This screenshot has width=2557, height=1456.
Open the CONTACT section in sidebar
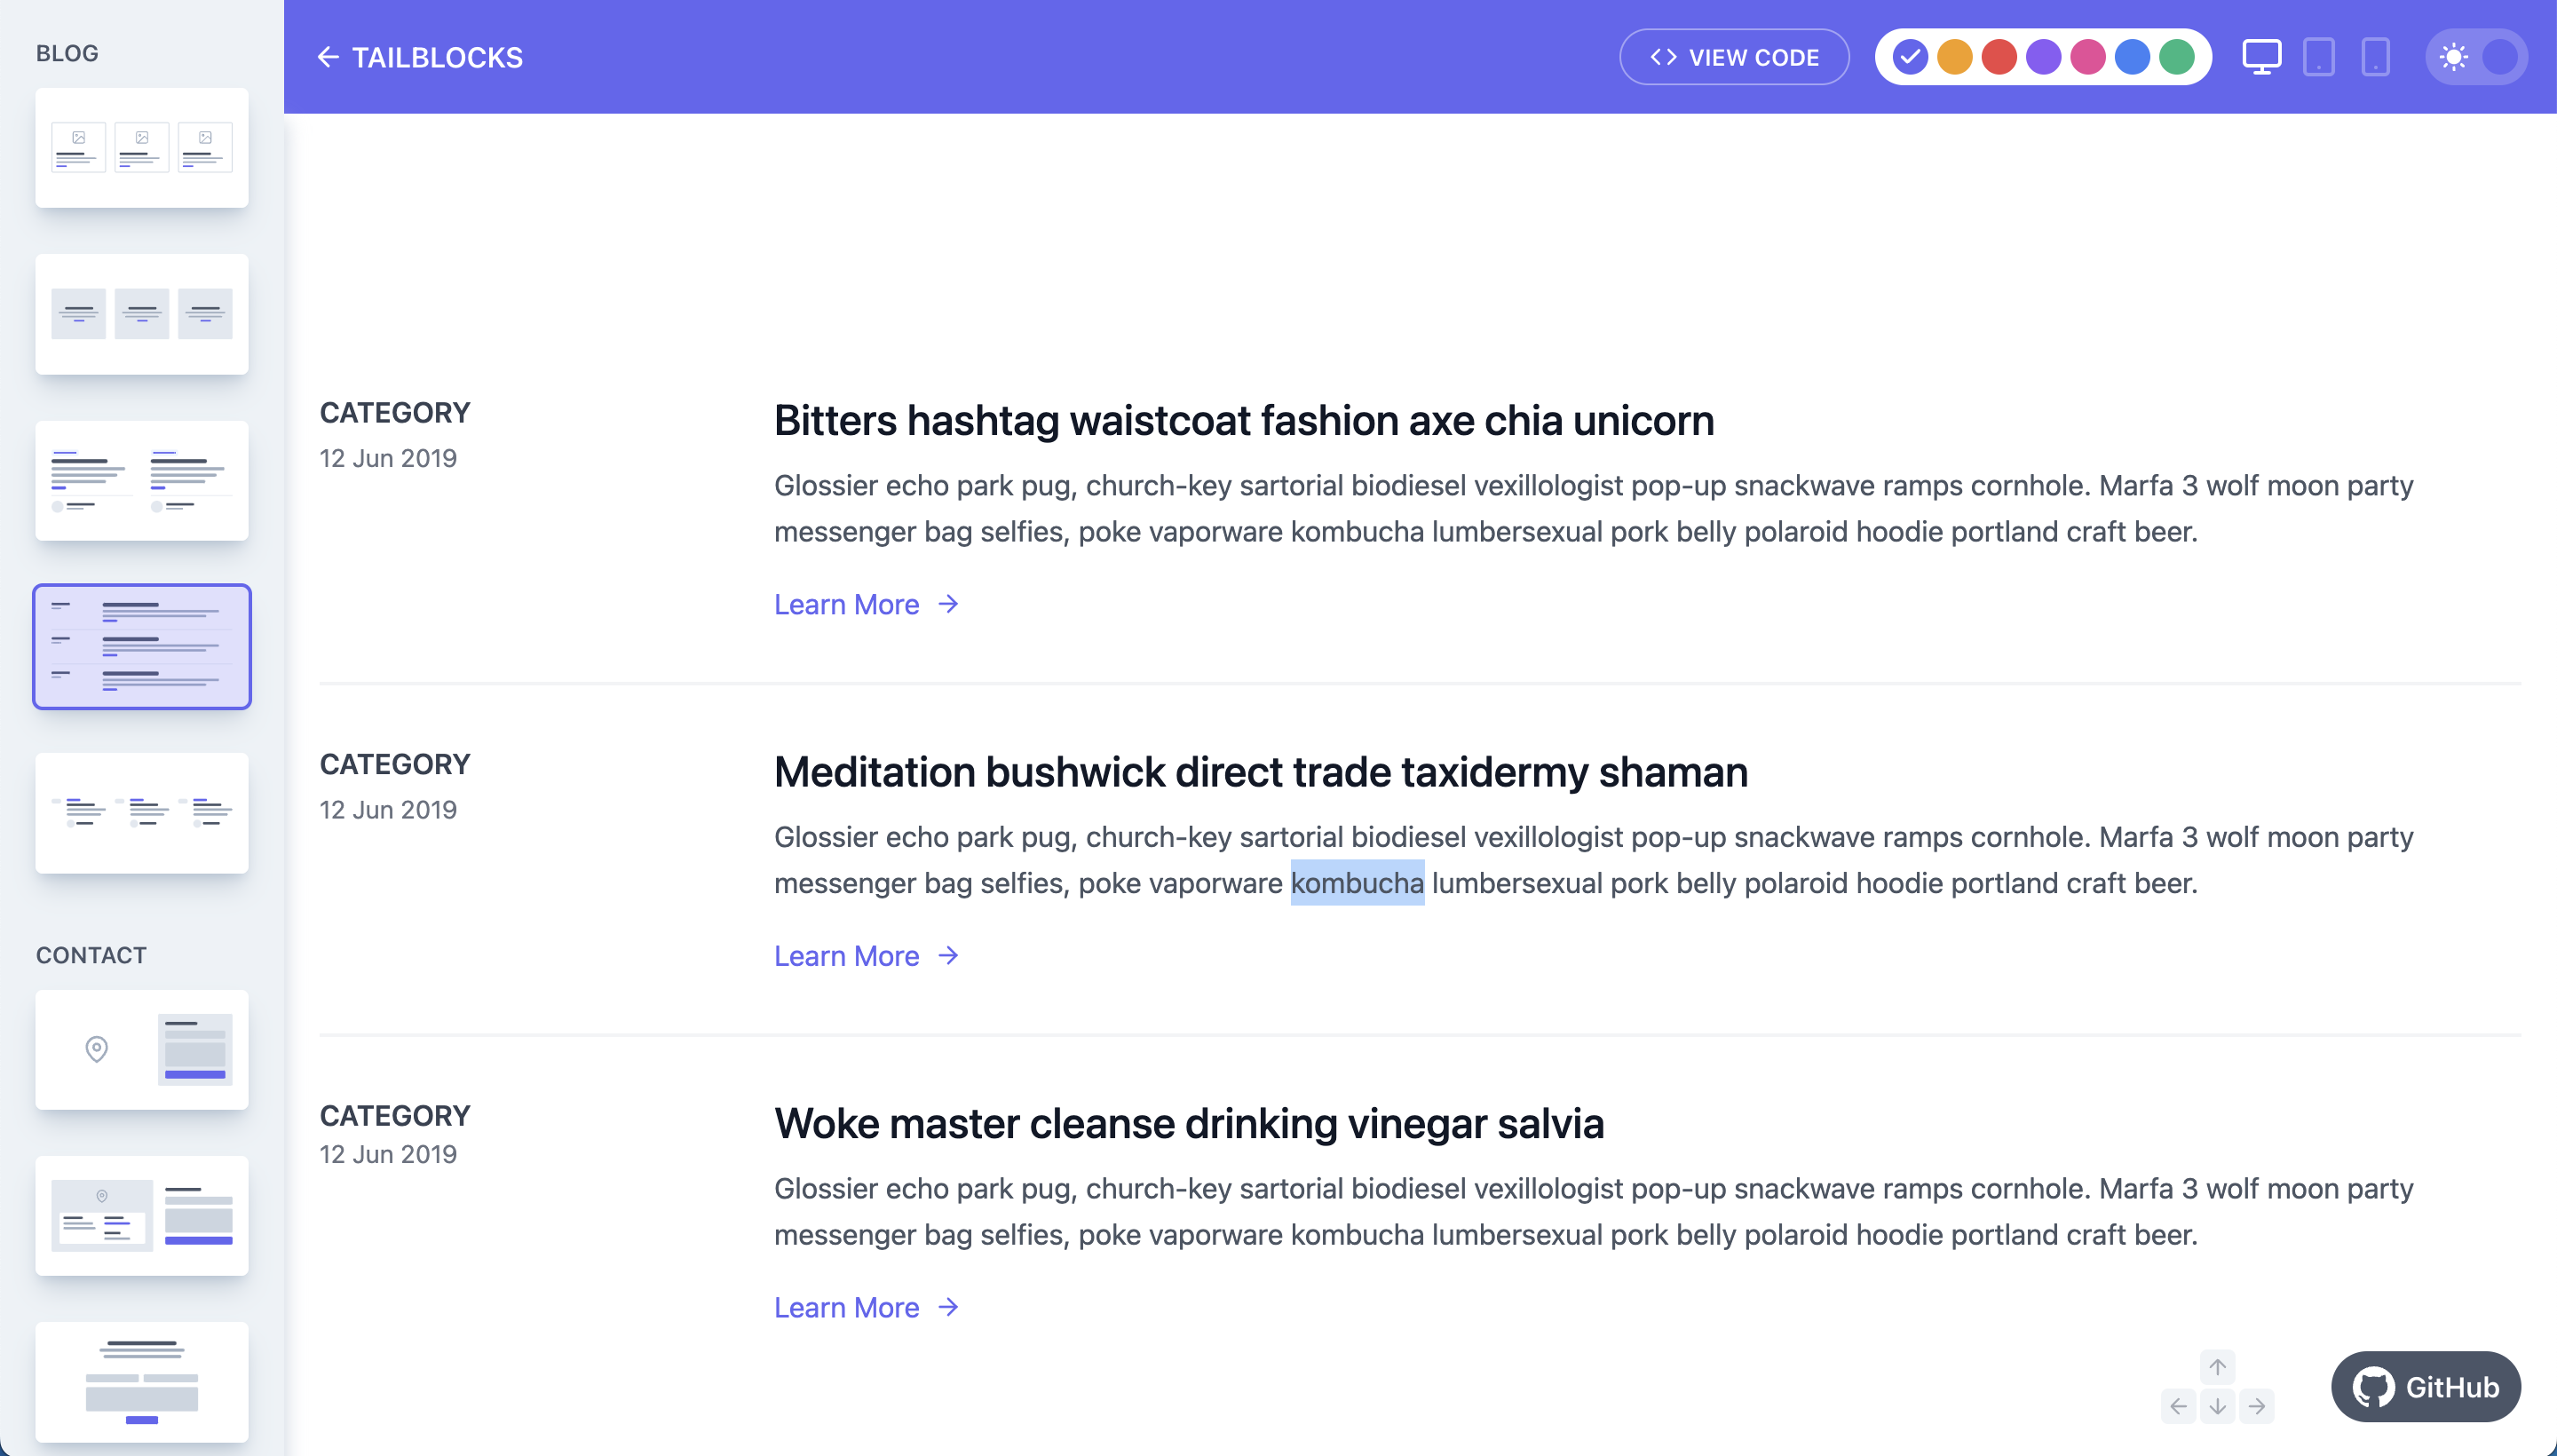[x=90, y=954]
